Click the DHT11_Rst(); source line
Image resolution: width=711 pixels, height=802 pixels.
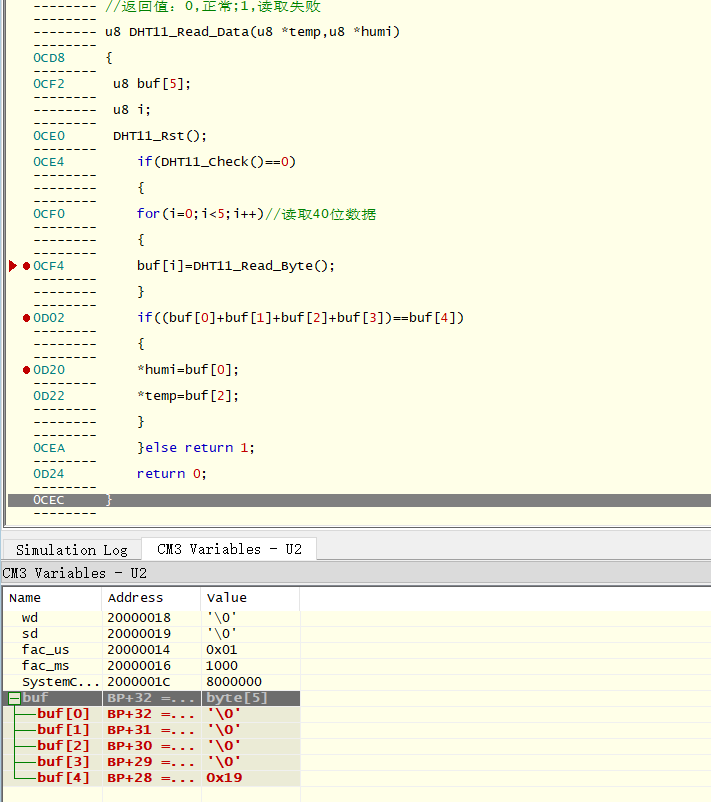tap(160, 136)
